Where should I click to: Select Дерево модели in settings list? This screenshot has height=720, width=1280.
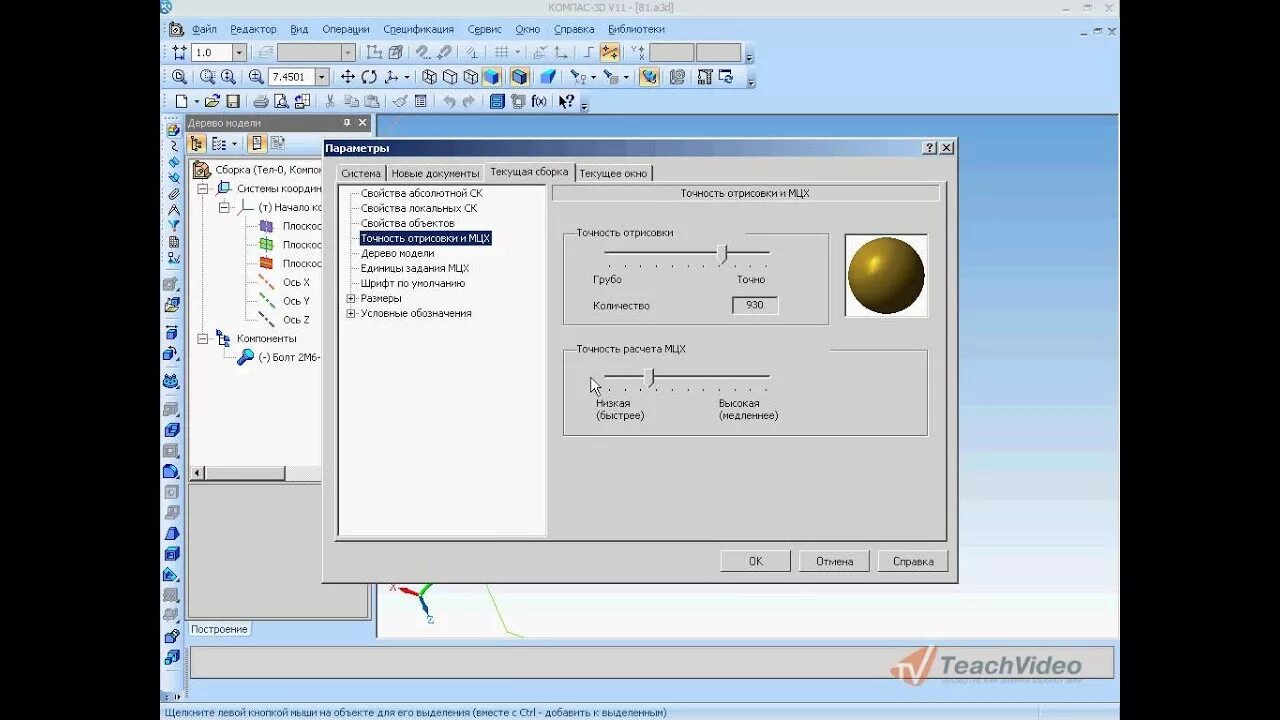click(x=397, y=253)
